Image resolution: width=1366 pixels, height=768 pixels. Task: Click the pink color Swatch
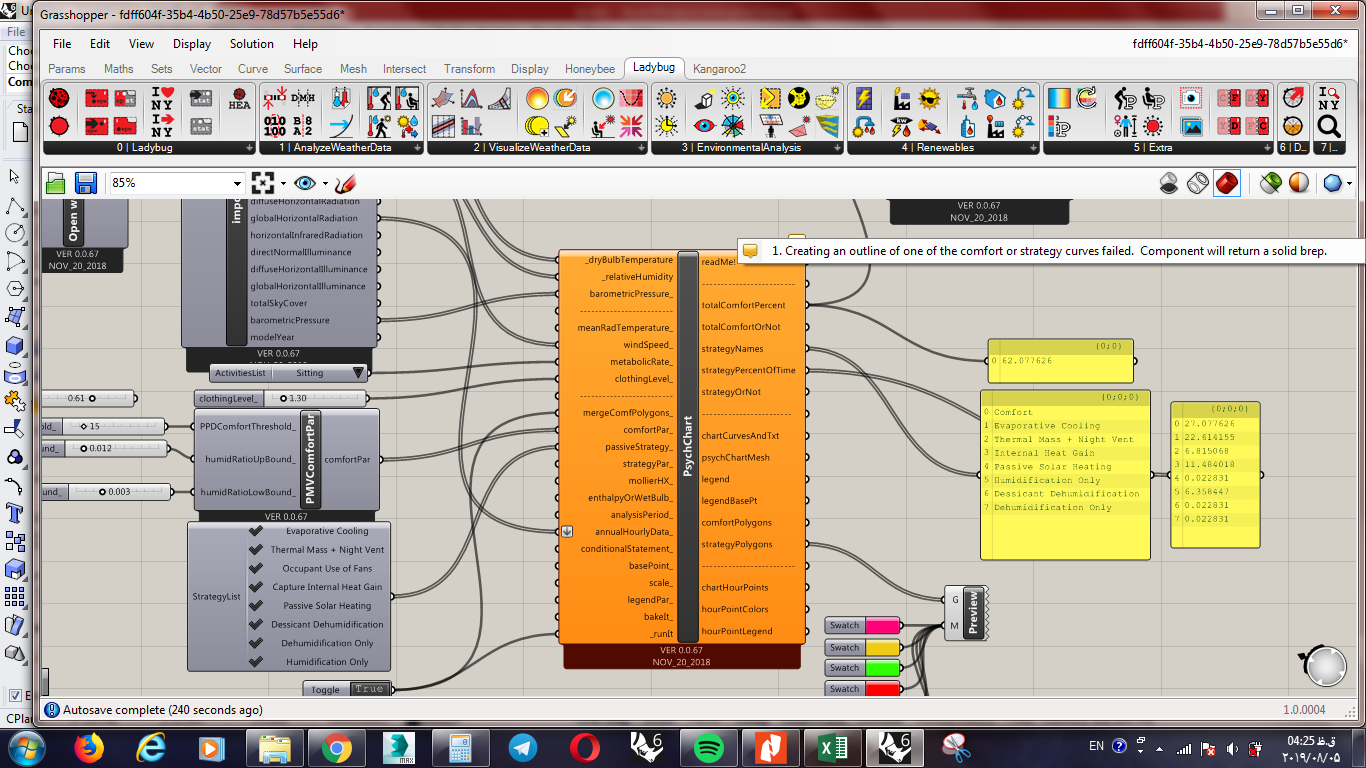882,626
